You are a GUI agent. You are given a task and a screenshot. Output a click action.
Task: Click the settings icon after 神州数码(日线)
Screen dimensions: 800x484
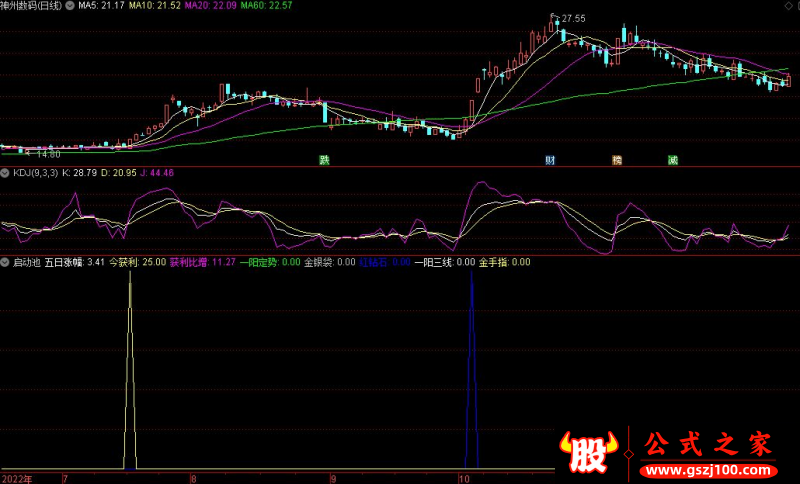click(x=68, y=5)
